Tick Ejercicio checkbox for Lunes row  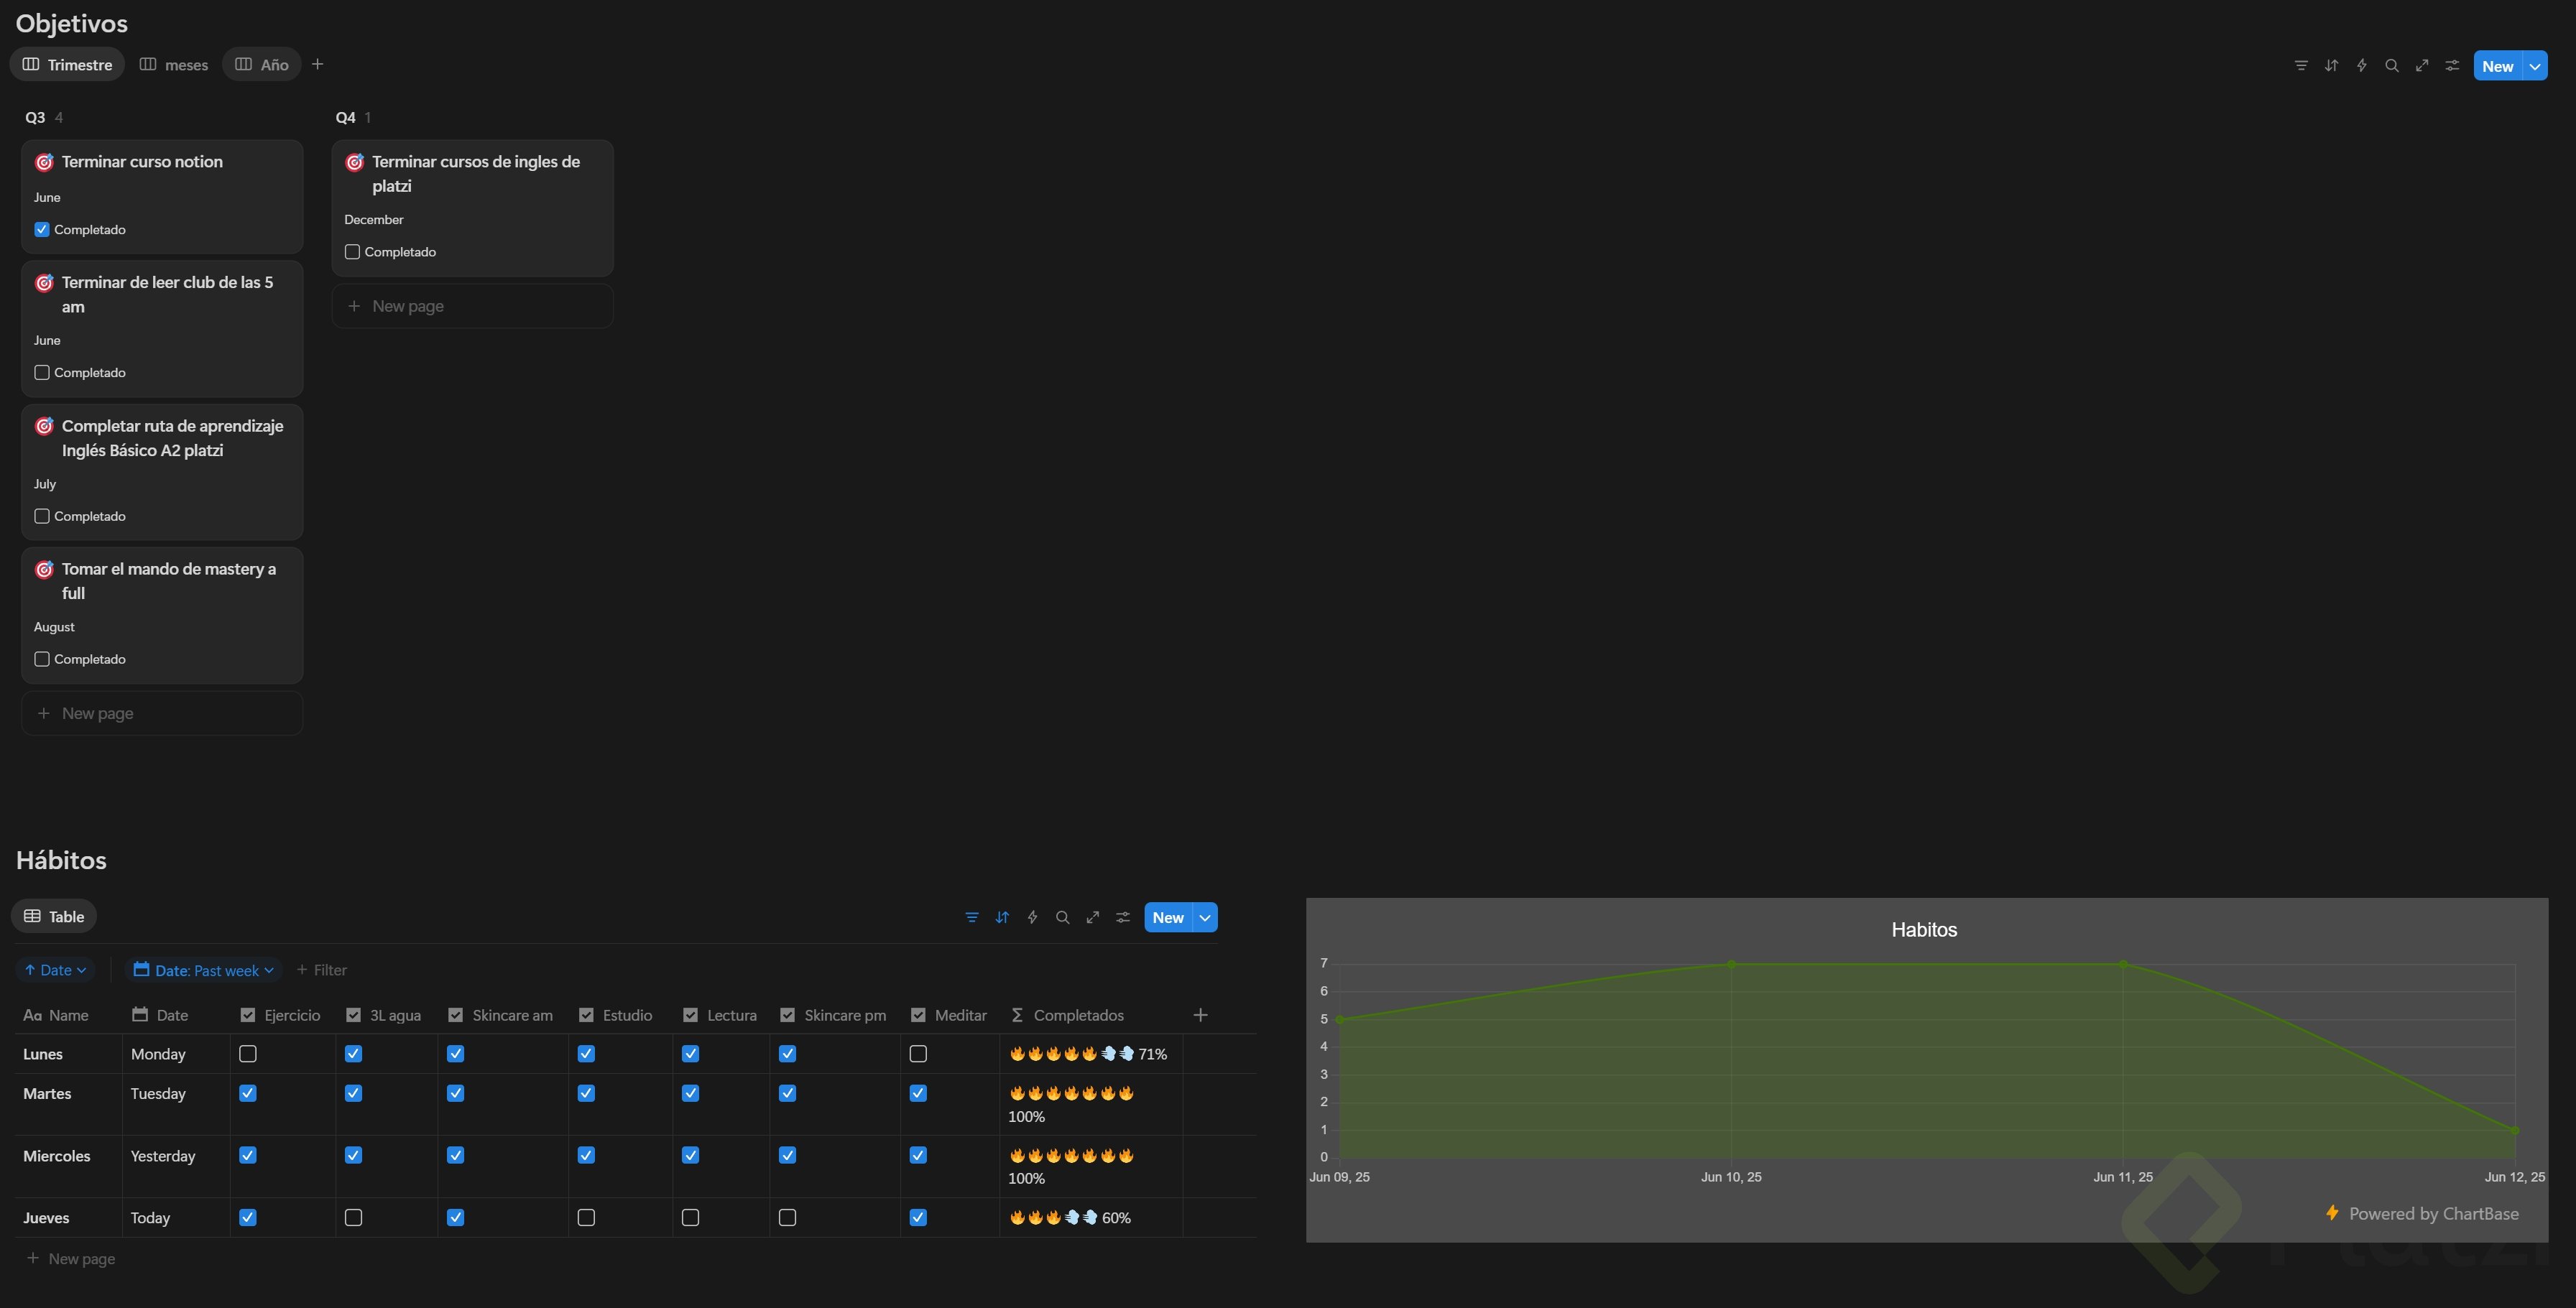[x=248, y=1054]
